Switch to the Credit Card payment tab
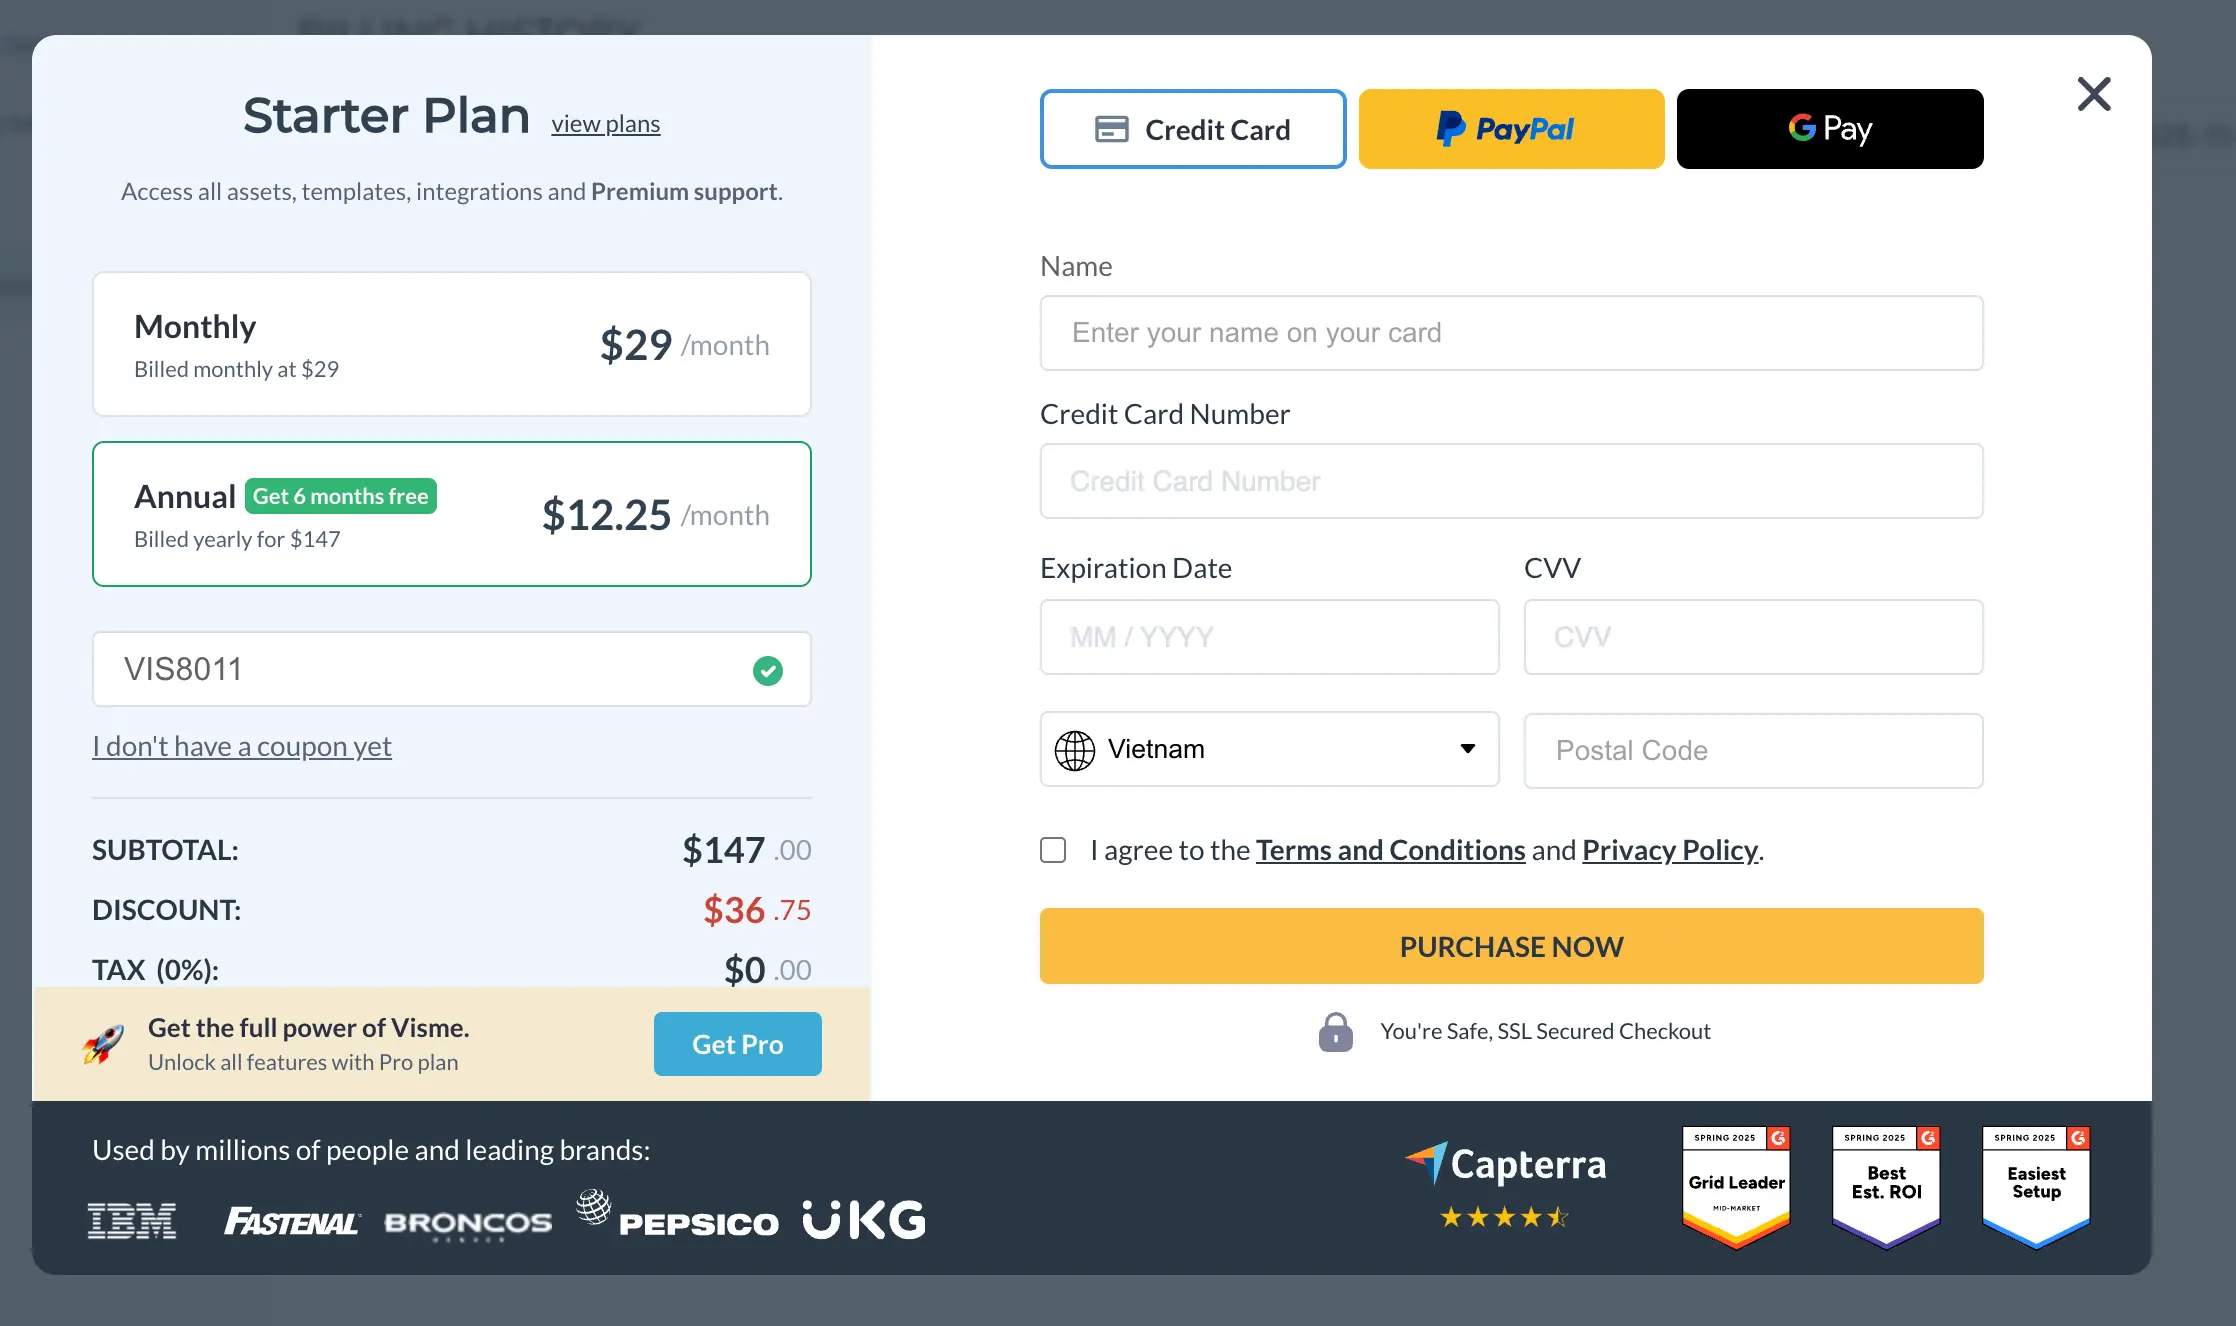Screen dimensions: 2236x1326 (1193, 129)
